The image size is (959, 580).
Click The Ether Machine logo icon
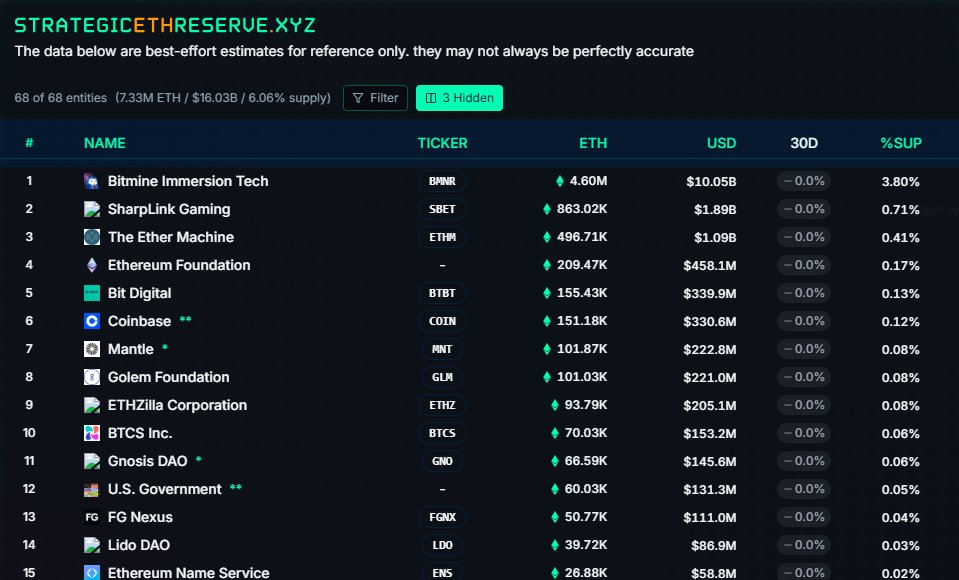click(92, 237)
